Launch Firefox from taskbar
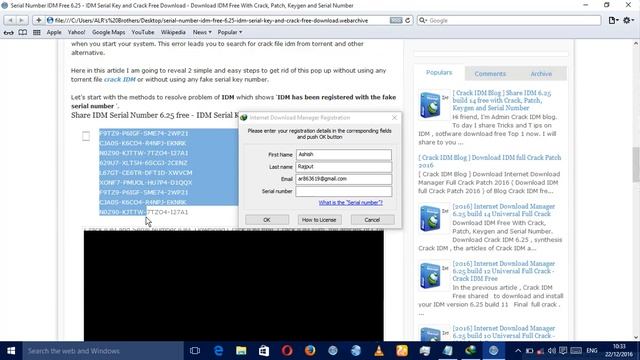The height and width of the screenshot is (360, 640). pos(310,351)
